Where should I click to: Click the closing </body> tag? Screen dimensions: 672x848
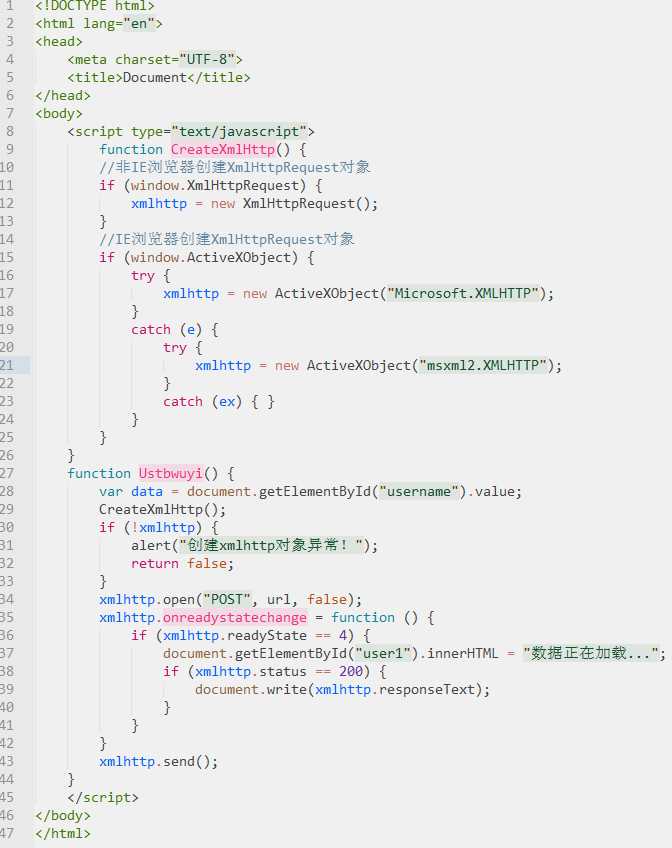[x=63, y=815]
